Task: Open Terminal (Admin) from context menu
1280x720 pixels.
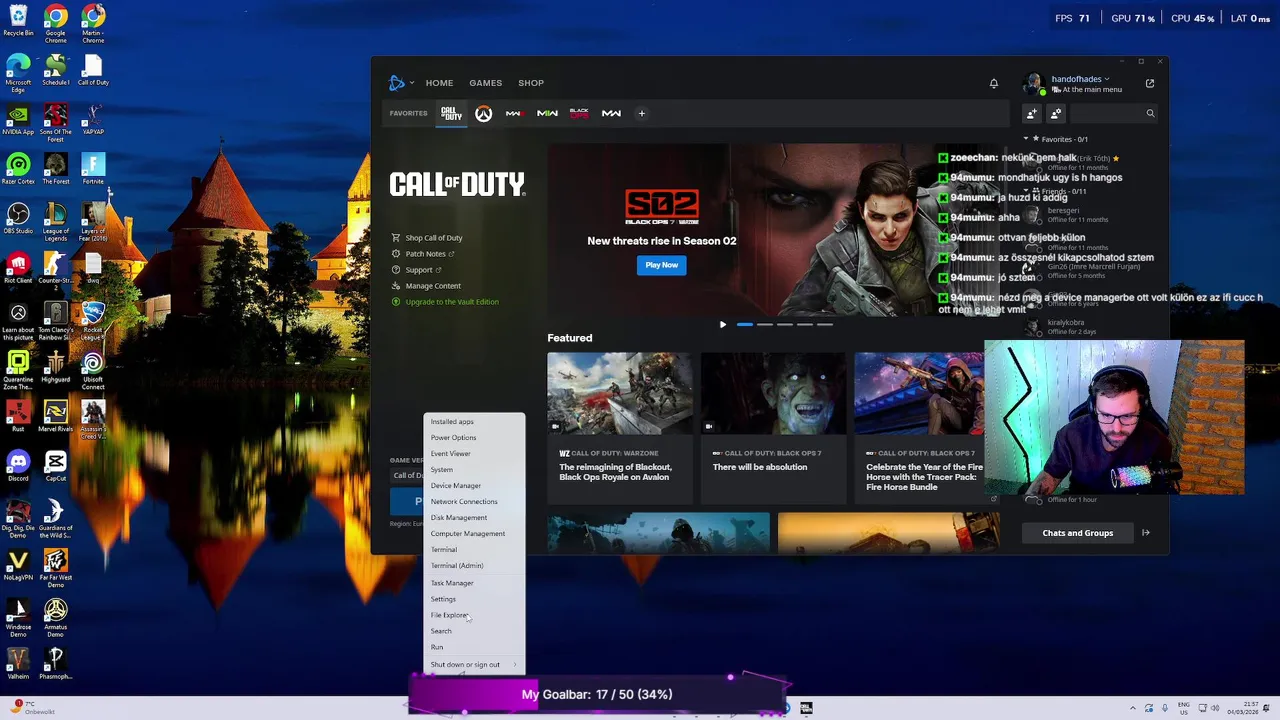Action: click(x=474, y=566)
